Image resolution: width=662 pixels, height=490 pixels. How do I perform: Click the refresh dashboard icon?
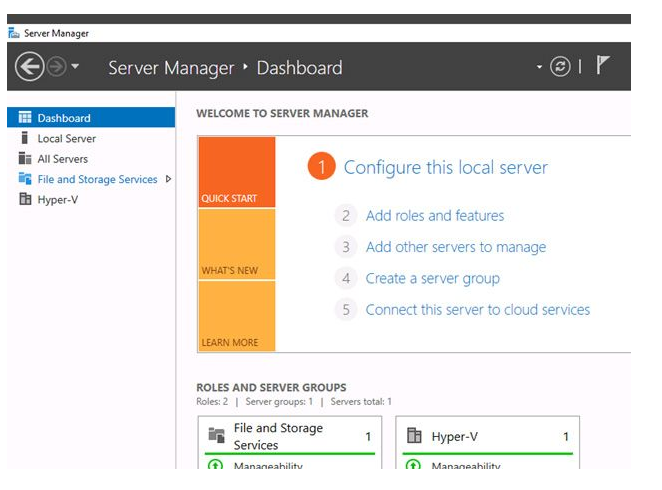pos(560,66)
